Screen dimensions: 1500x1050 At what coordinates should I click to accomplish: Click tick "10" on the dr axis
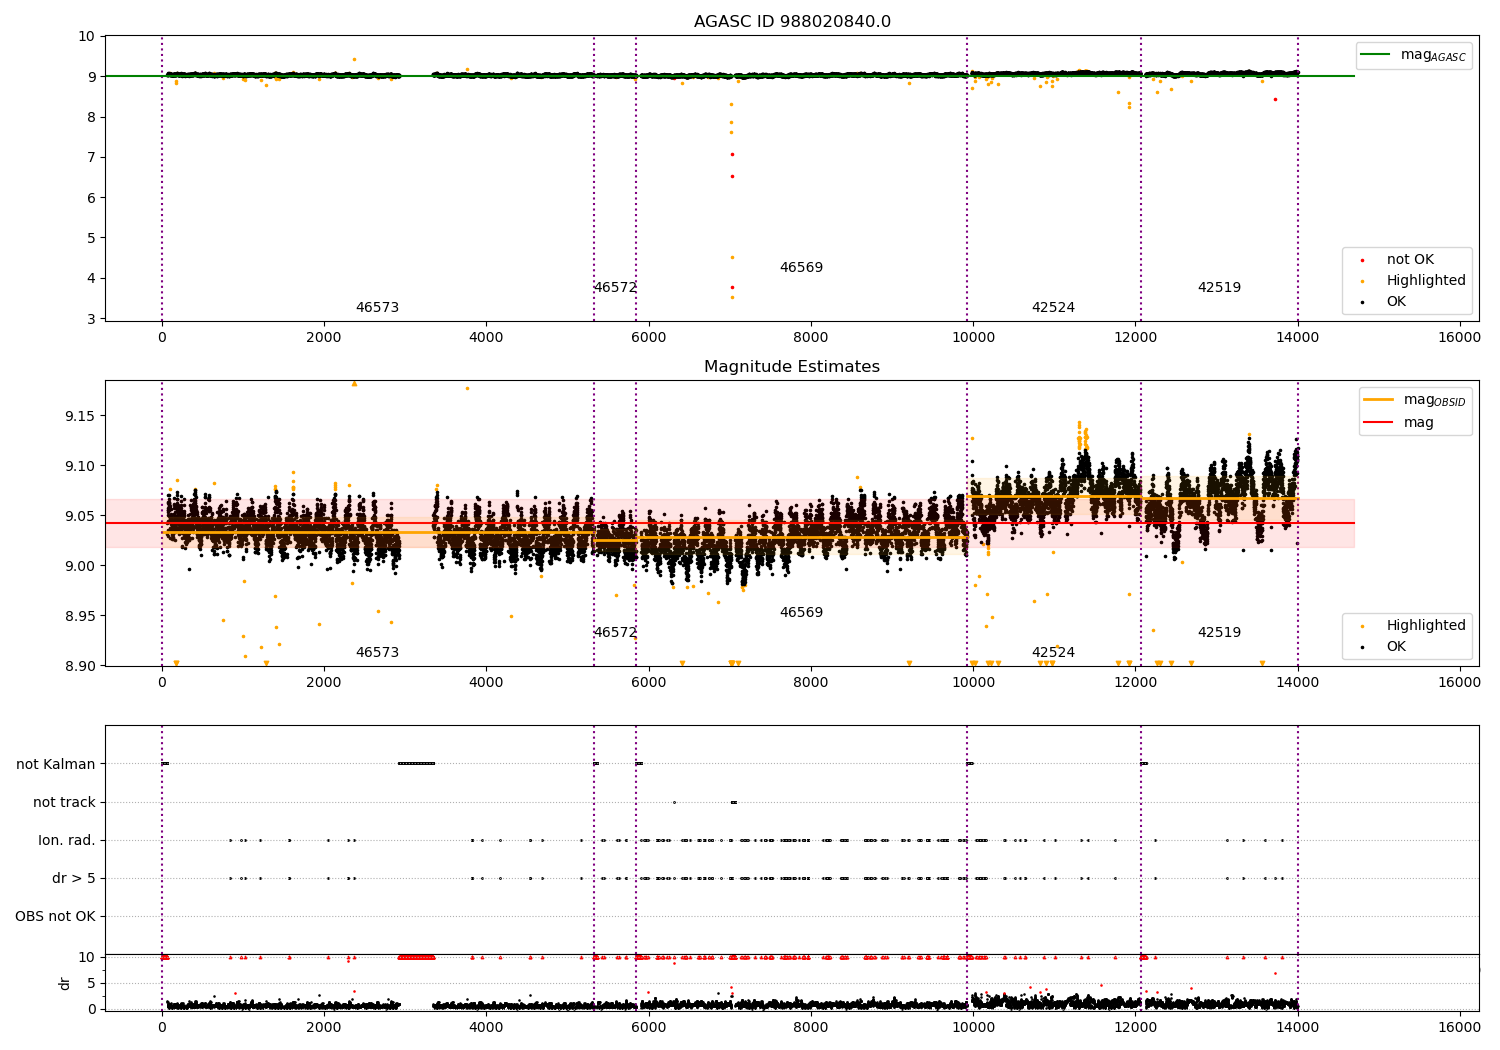point(87,958)
